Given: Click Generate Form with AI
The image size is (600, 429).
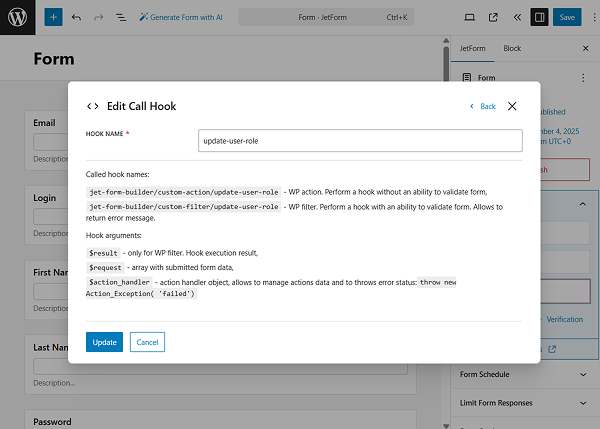Looking at the screenshot, I should (x=181, y=17).
